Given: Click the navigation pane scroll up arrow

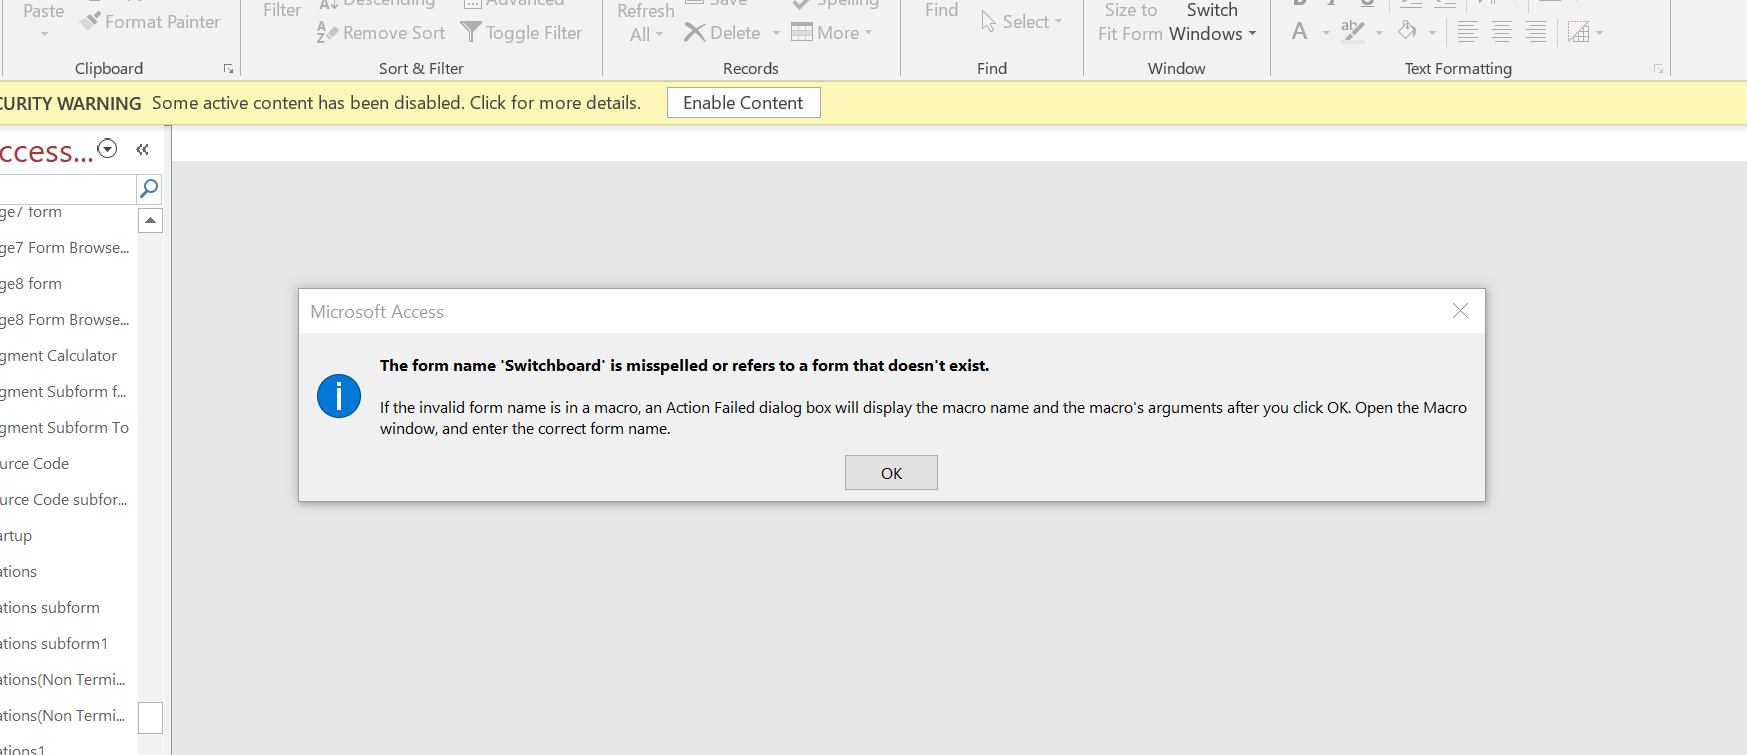Looking at the screenshot, I should [x=150, y=220].
